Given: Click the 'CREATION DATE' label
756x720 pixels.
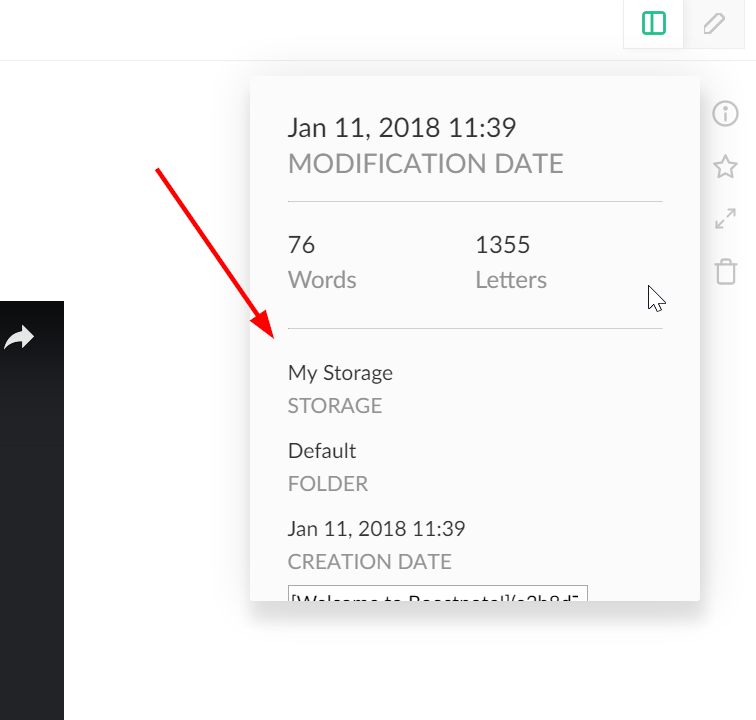Looking at the screenshot, I should coord(370,562).
